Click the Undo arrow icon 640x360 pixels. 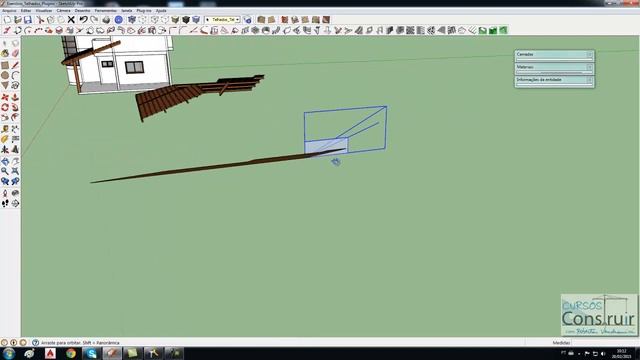coord(83,20)
